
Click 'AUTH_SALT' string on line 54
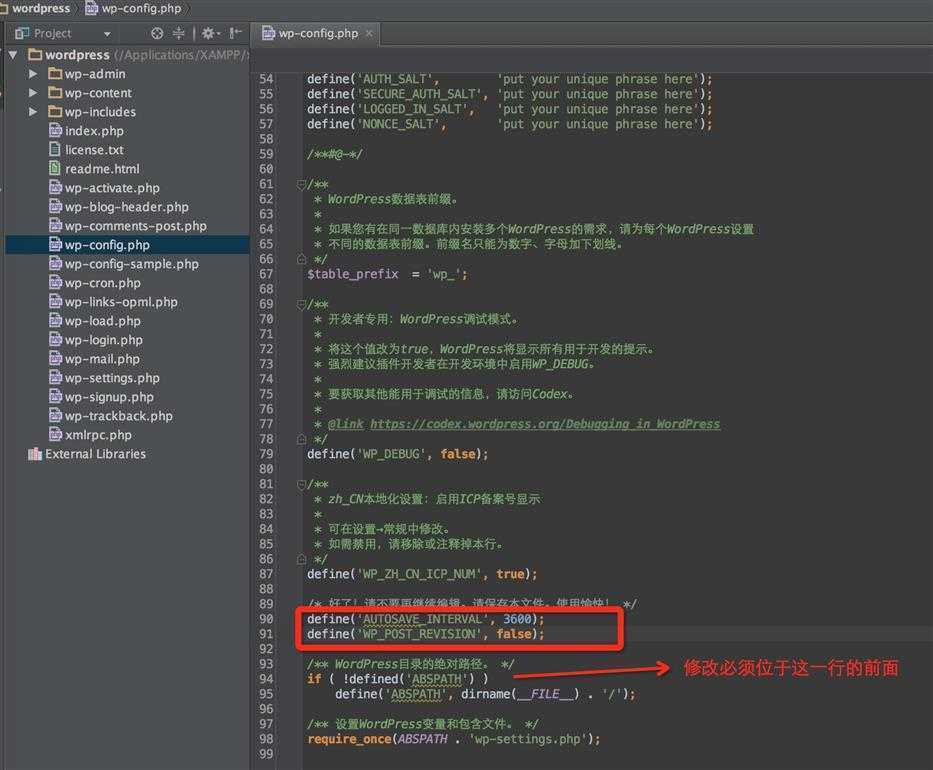coord(395,79)
